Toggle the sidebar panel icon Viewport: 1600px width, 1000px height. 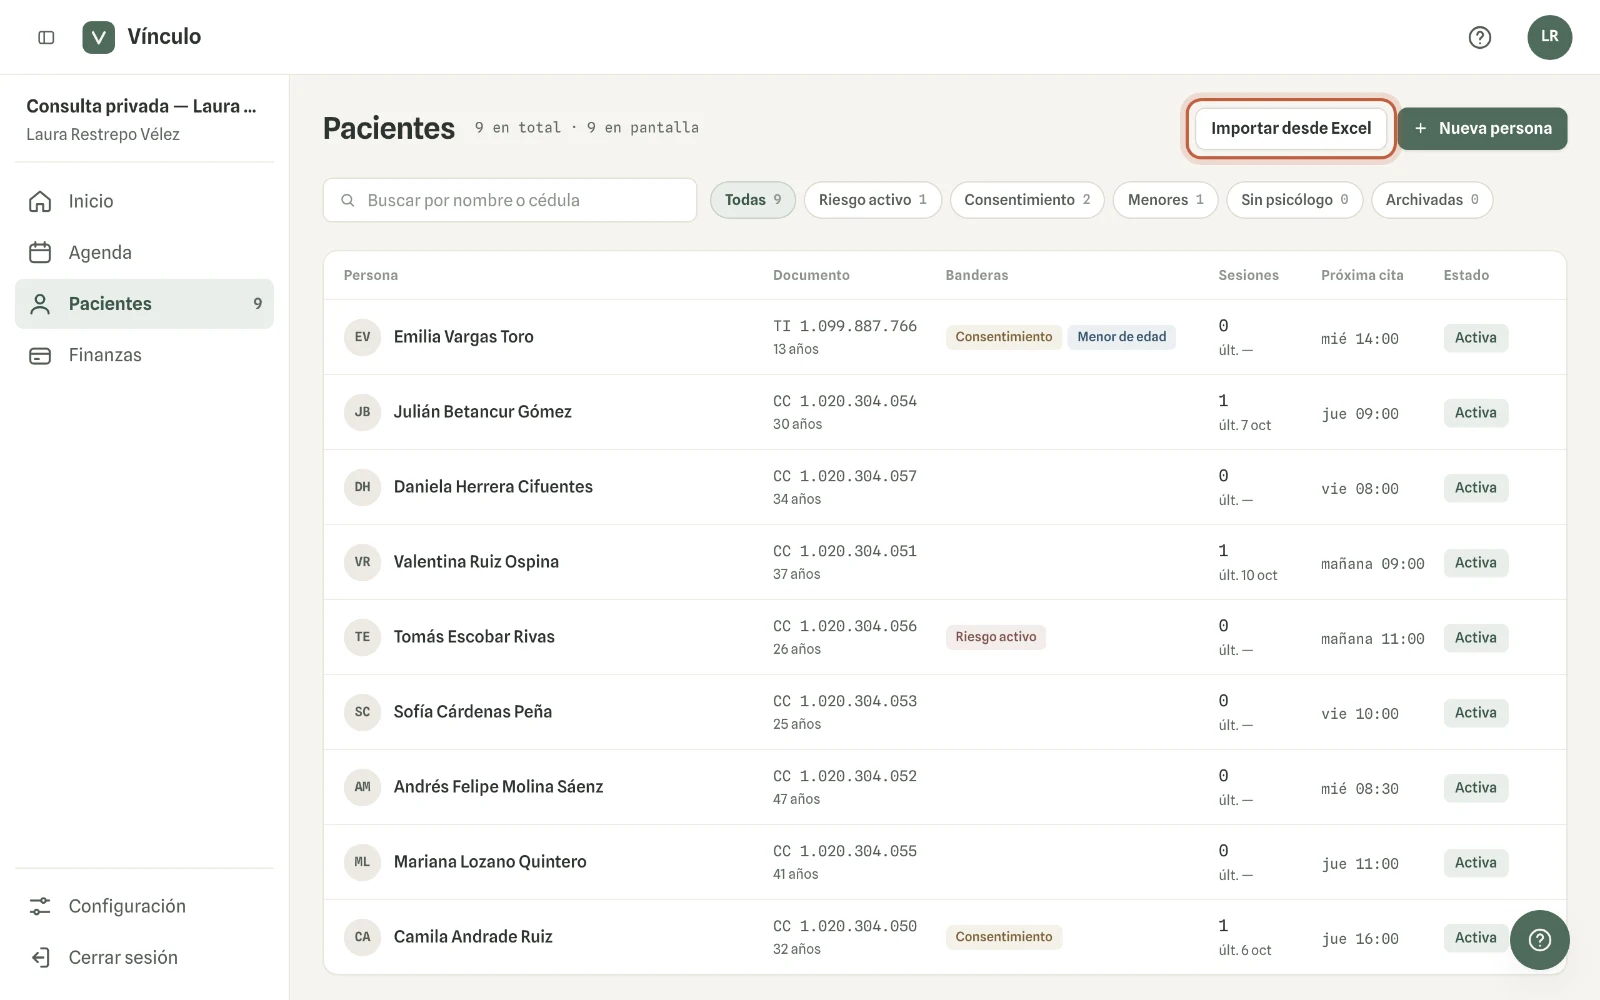(x=46, y=37)
